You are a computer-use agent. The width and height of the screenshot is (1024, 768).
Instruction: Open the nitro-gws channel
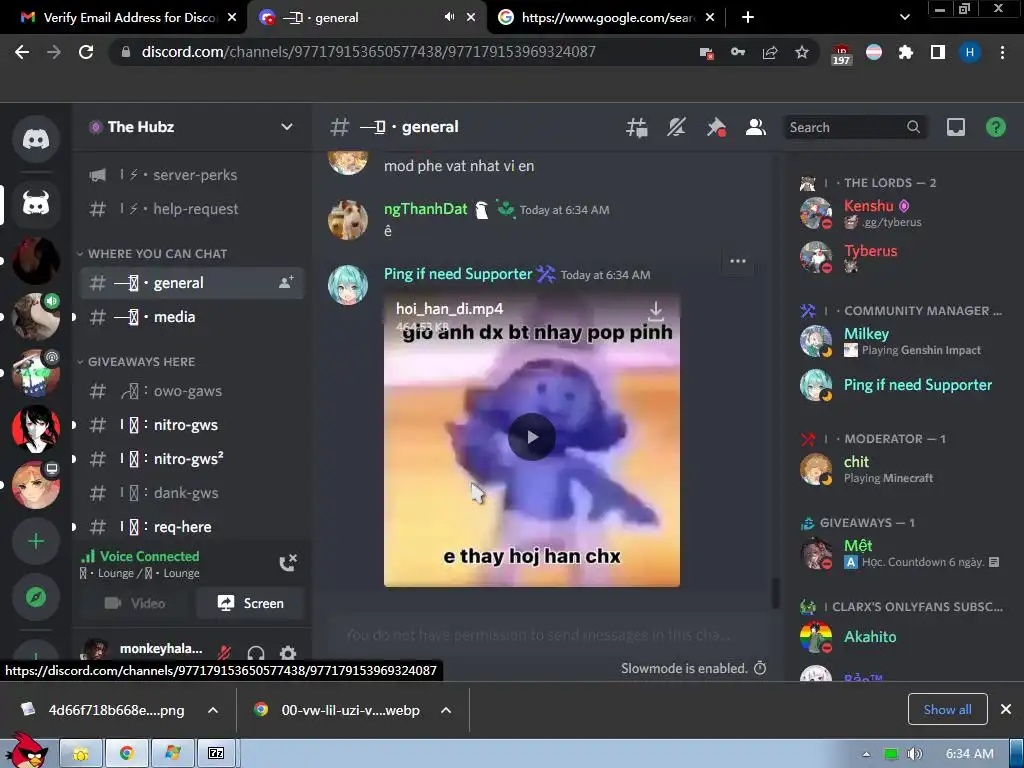(x=192, y=425)
